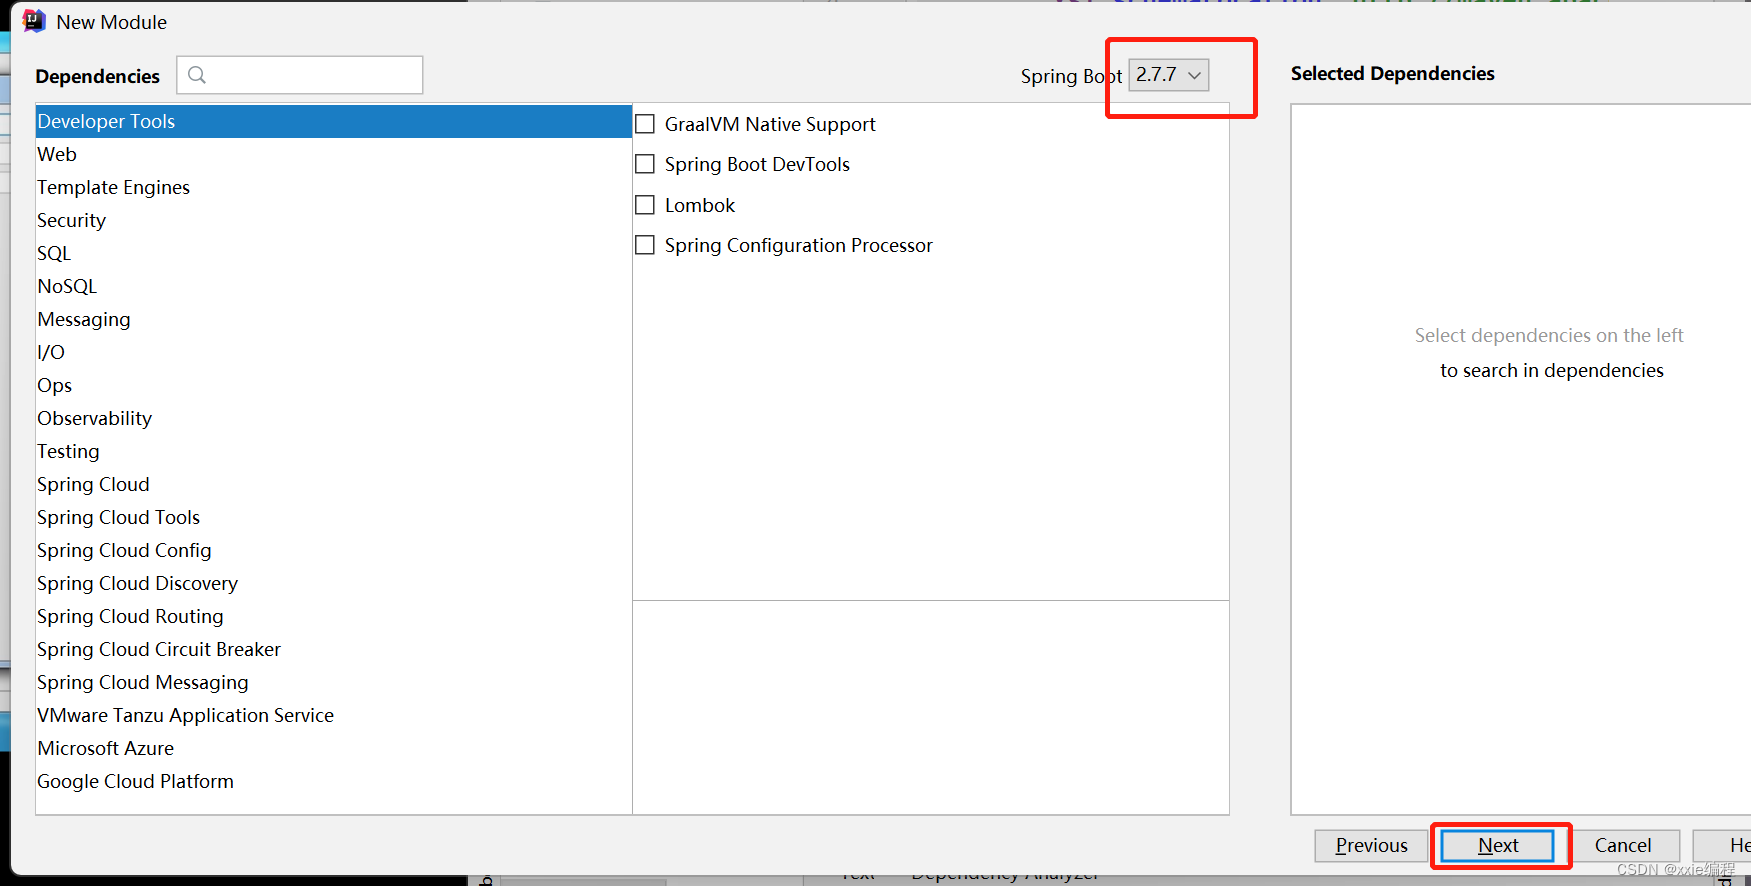Select the I/O category
The width and height of the screenshot is (1751, 886).
(x=334, y=352)
